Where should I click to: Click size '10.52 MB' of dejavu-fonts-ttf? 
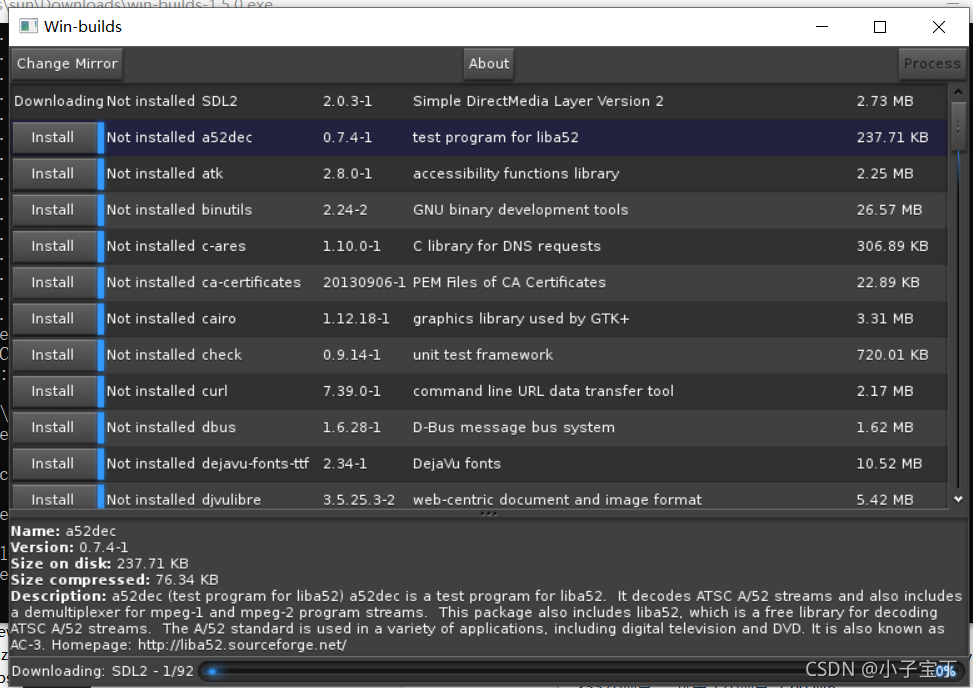(889, 464)
